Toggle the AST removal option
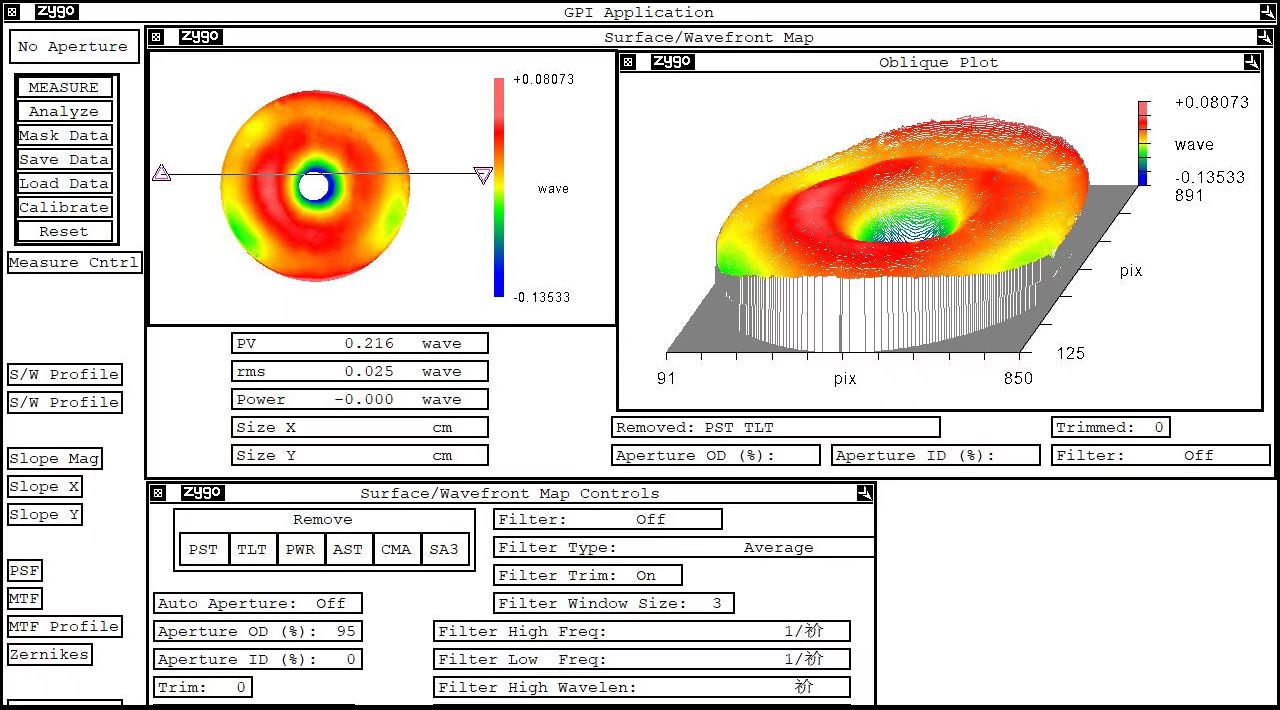This screenshot has width=1280, height=710. tap(348, 549)
